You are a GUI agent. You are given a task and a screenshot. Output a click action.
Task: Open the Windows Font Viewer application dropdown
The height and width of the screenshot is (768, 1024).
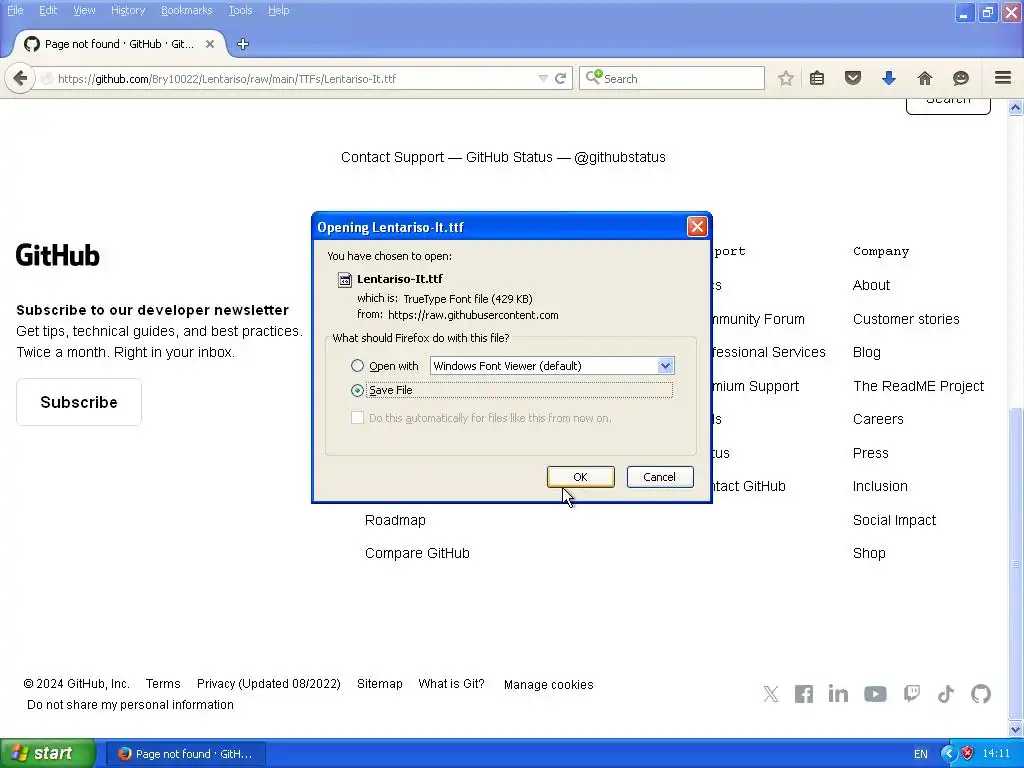click(552, 366)
